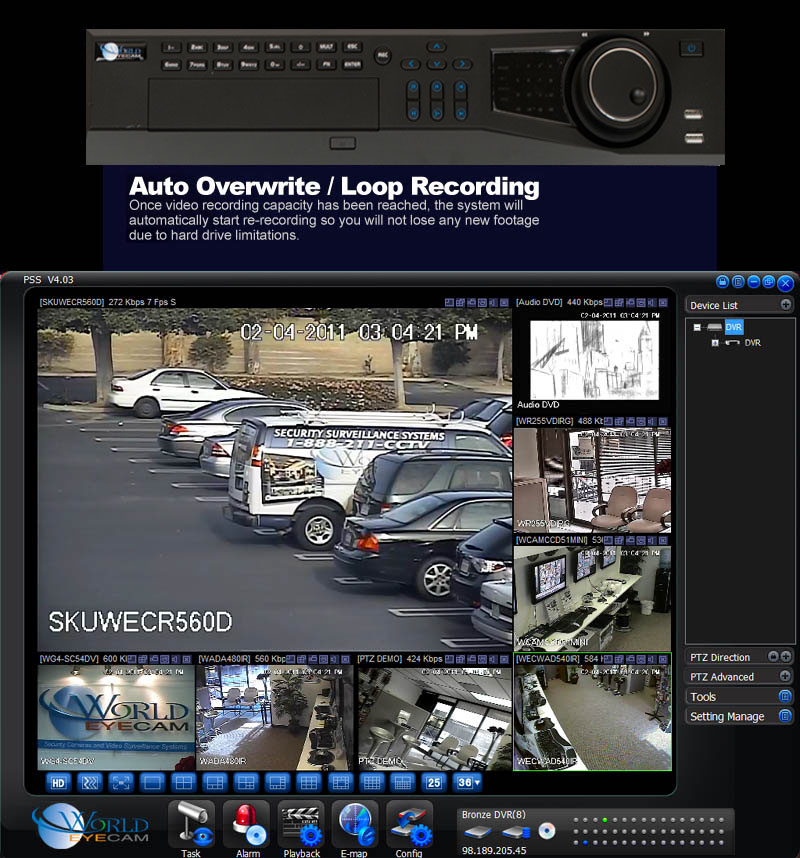The image size is (800, 858).
Task: Select the highlighted DVR root item
Action: pyautogui.click(x=734, y=327)
